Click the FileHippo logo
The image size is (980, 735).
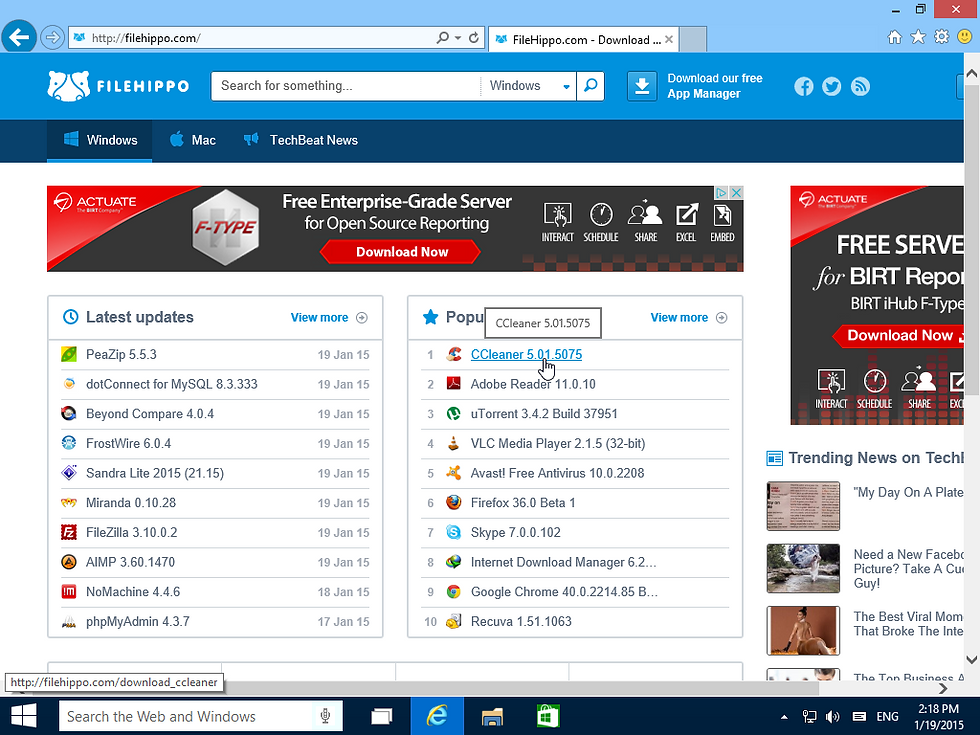point(118,86)
